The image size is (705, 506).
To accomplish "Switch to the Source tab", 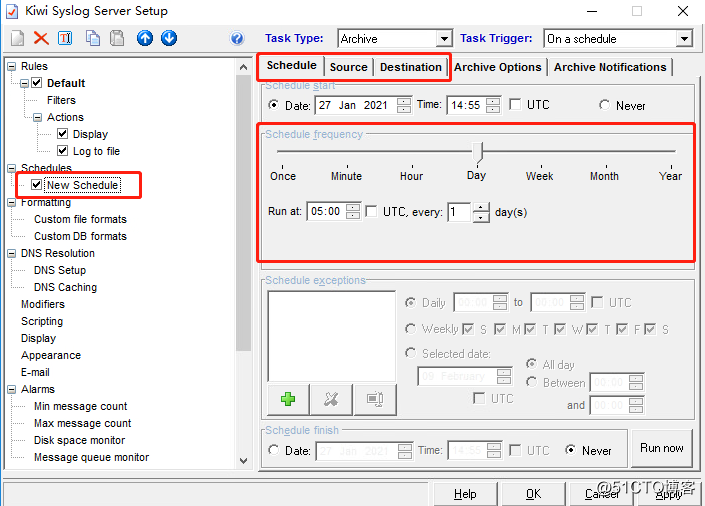I will [348, 67].
